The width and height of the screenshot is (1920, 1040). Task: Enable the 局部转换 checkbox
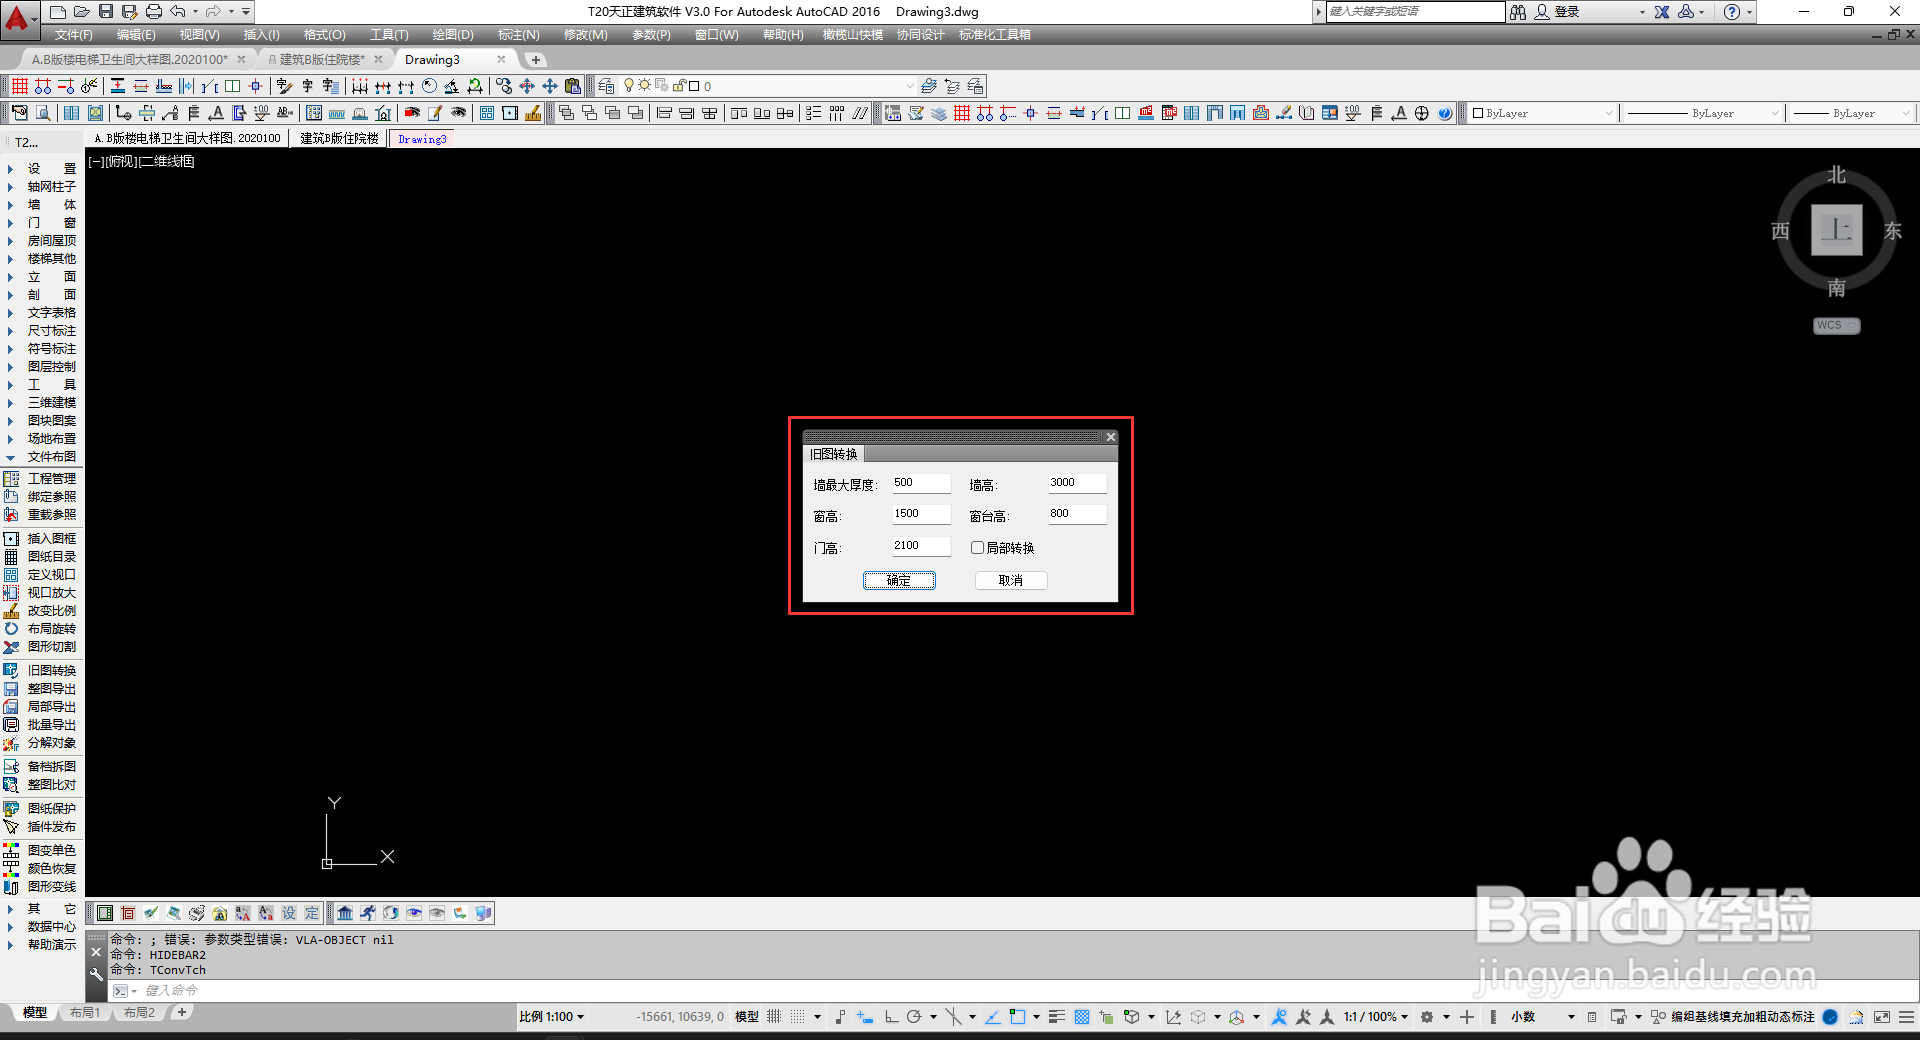pyautogui.click(x=978, y=547)
